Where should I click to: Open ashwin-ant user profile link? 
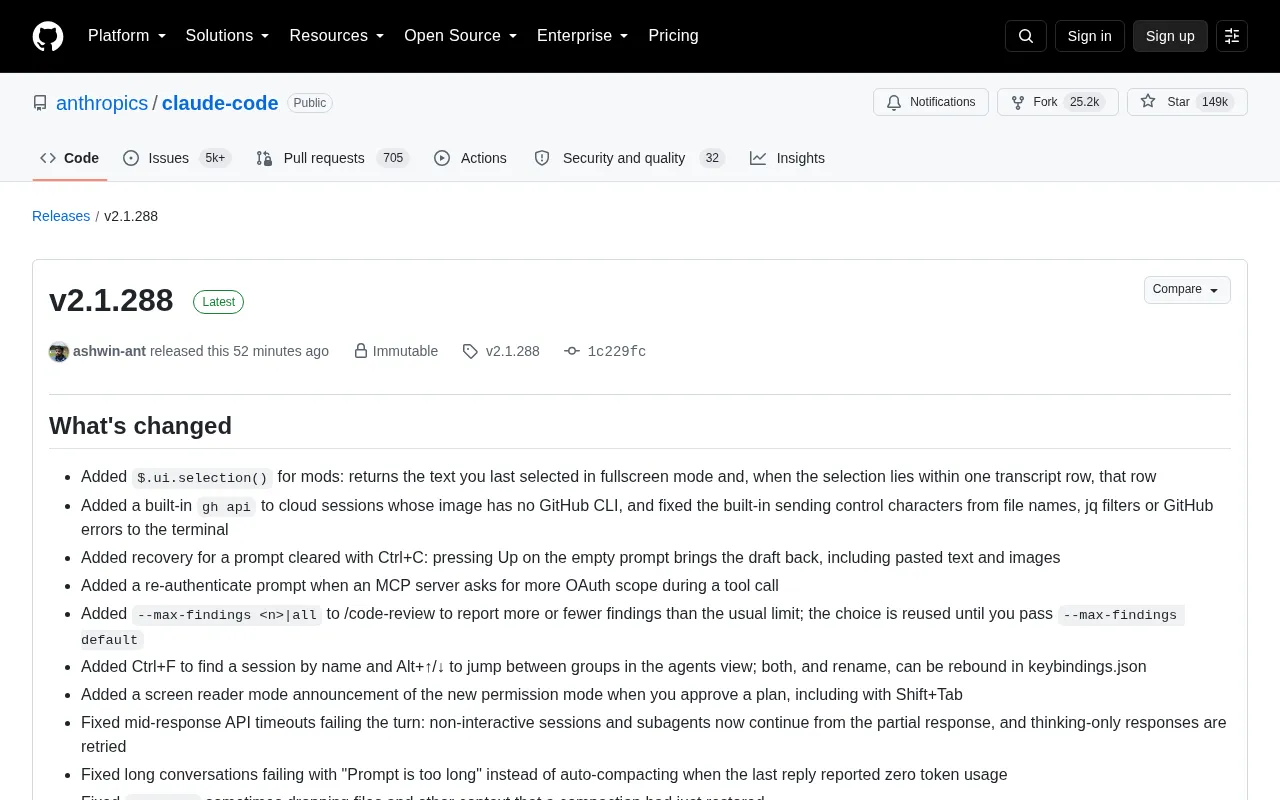[x=109, y=352]
